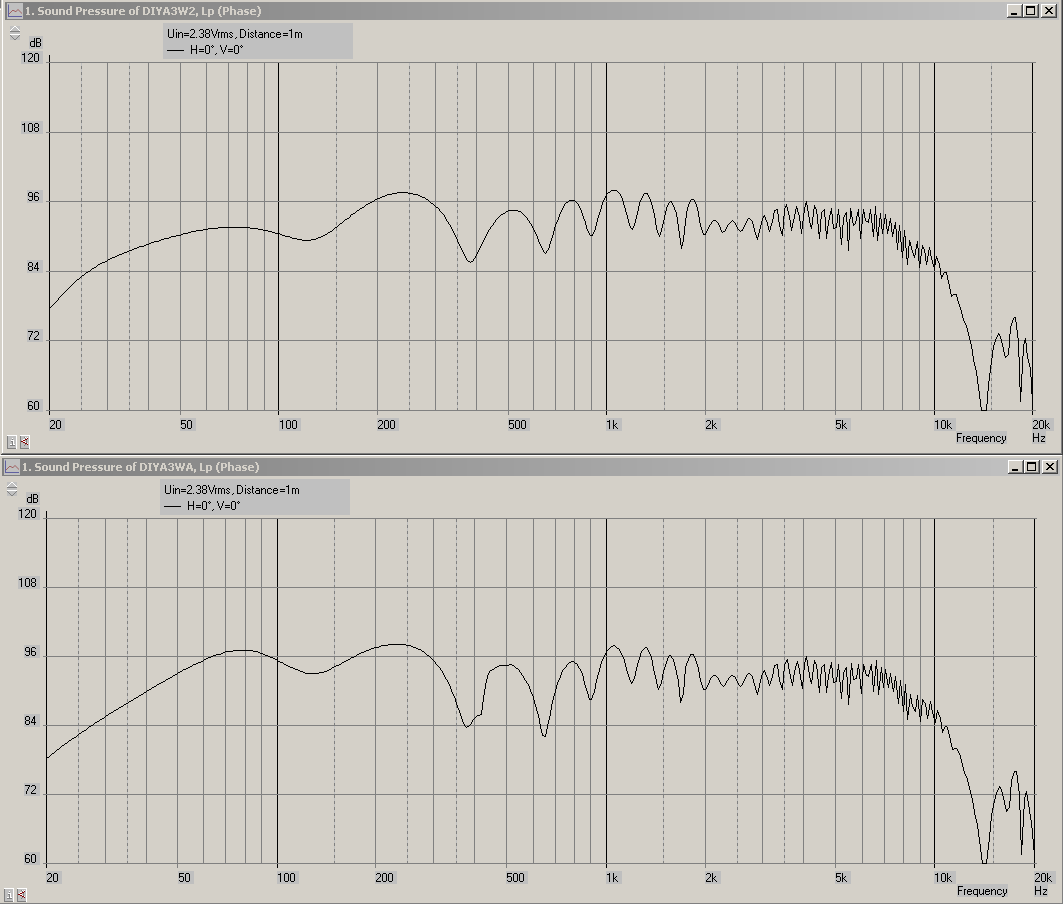Screen dimensions: 1063x904
Task: Click the Frequency axis label in DIYA3WA window
Action: [982, 891]
